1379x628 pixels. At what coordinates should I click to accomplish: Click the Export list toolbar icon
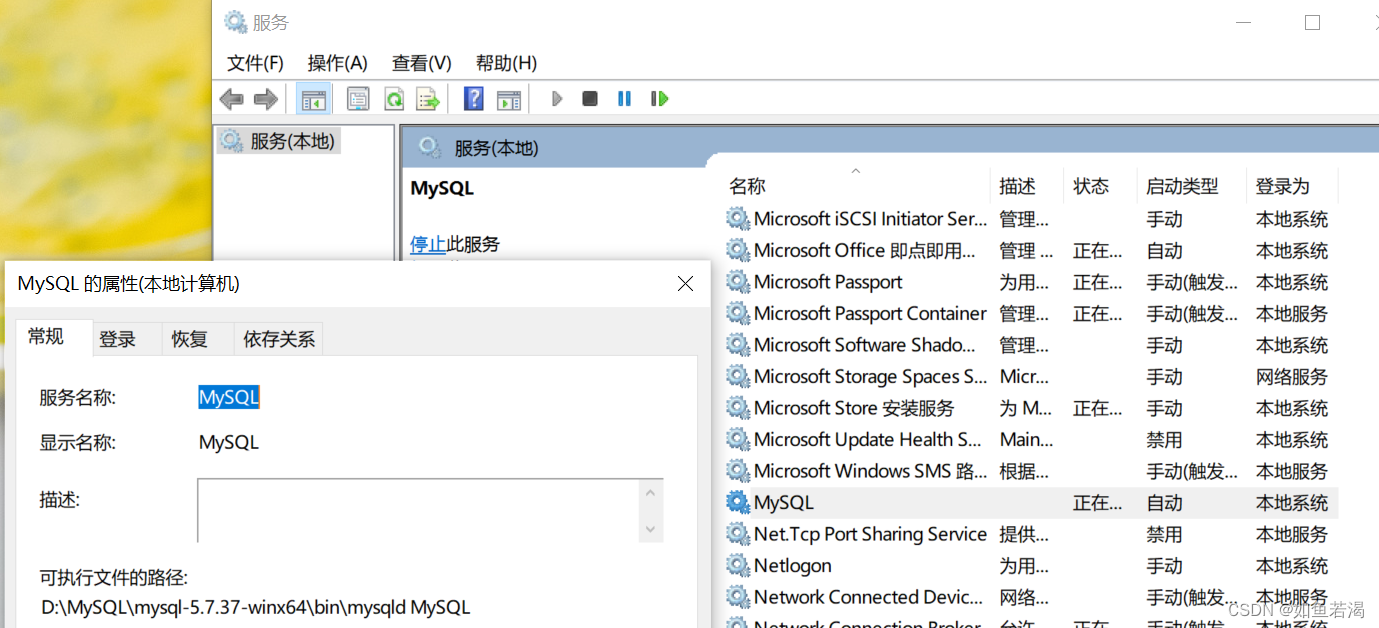tap(428, 99)
